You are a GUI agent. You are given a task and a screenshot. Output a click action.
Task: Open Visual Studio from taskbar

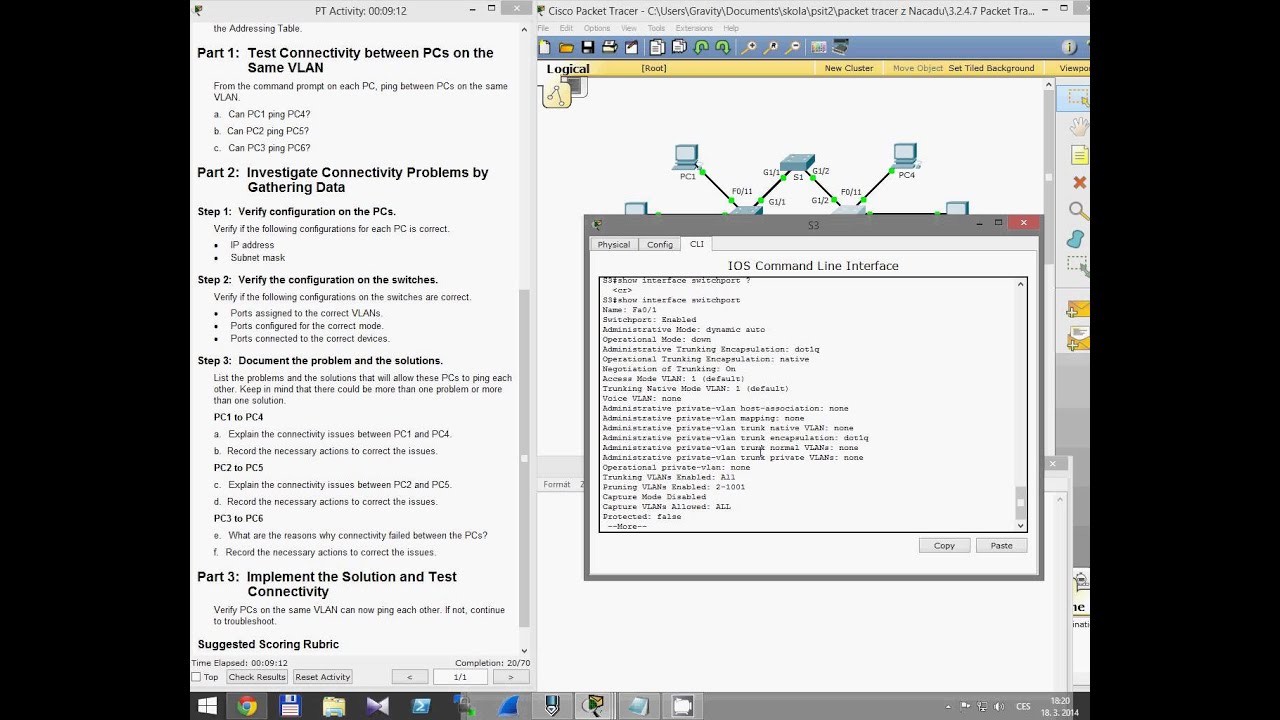click(x=377, y=706)
